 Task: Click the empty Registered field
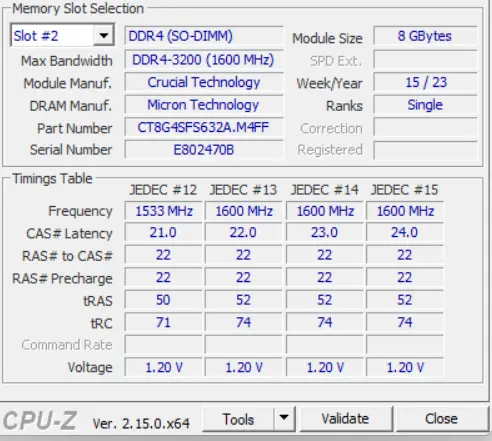(x=425, y=150)
